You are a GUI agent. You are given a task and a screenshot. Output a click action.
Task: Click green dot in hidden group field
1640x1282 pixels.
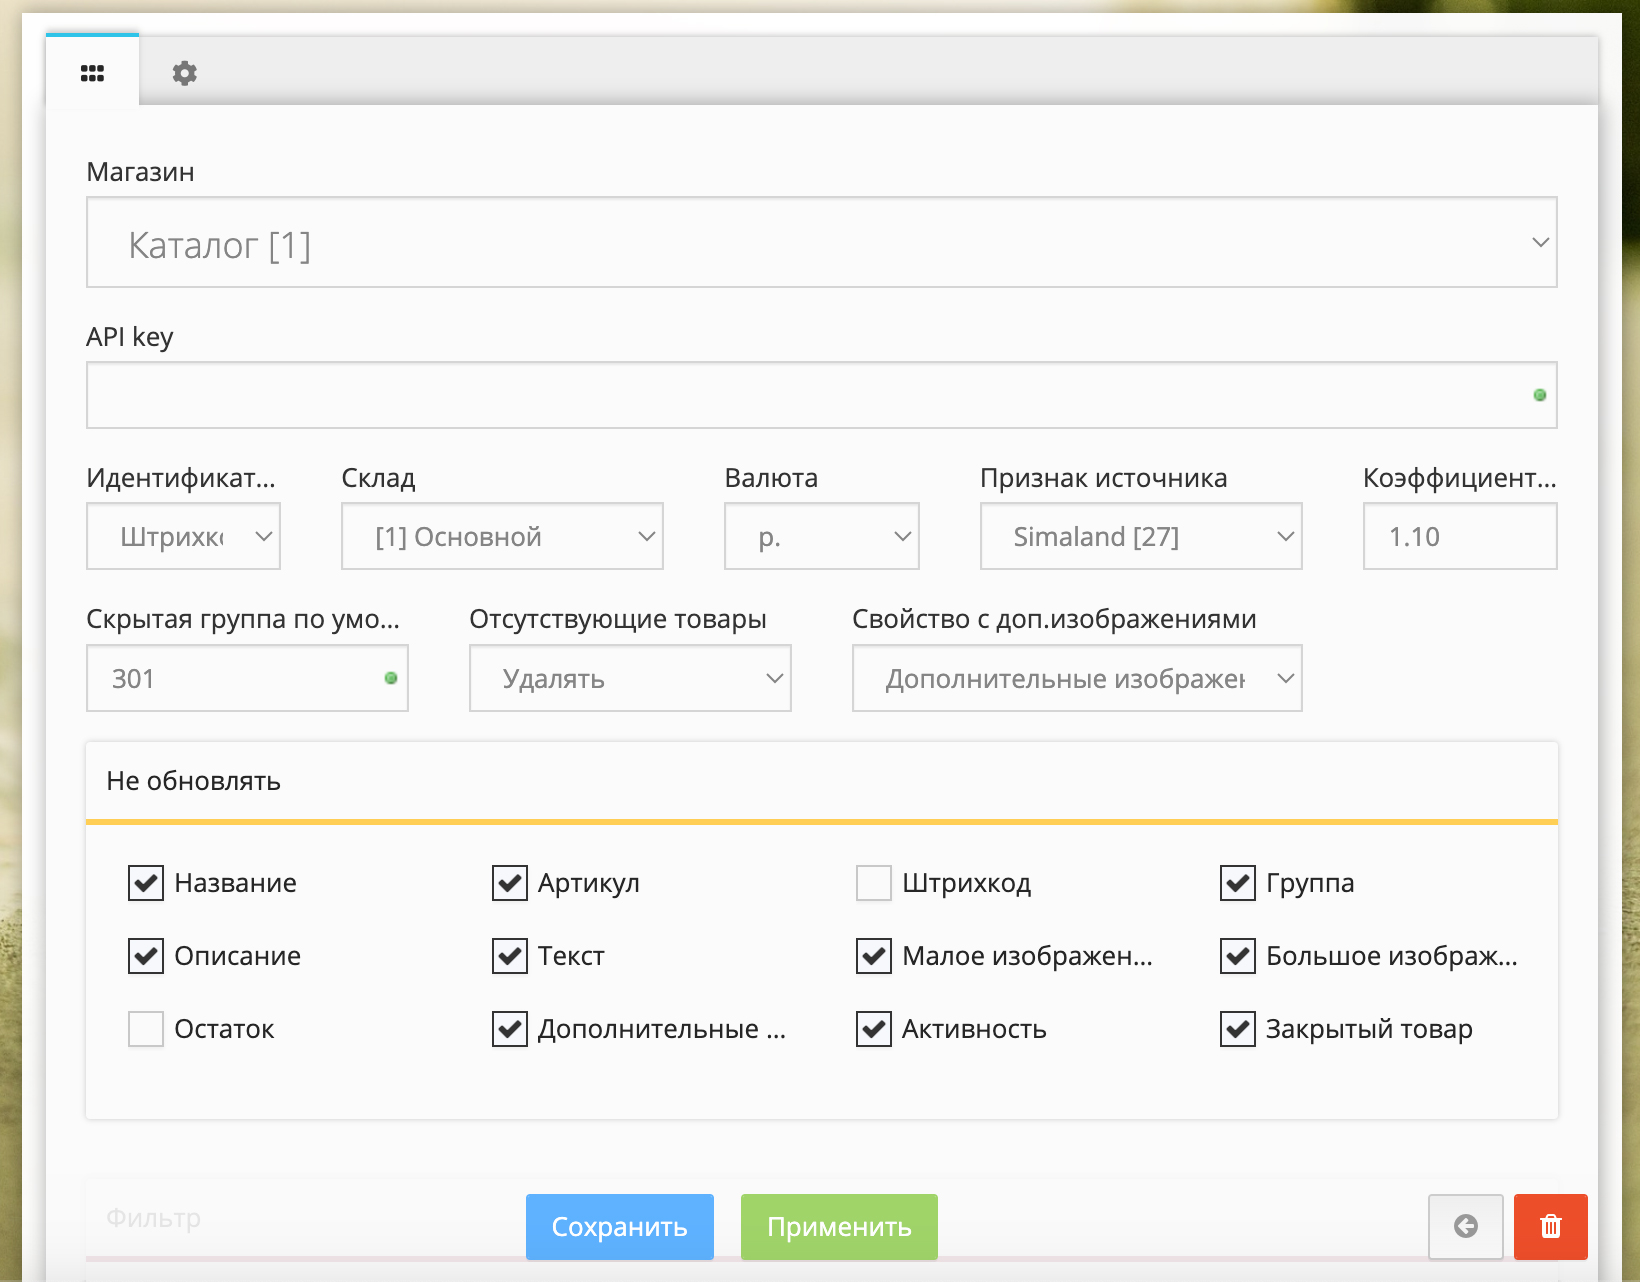point(391,678)
